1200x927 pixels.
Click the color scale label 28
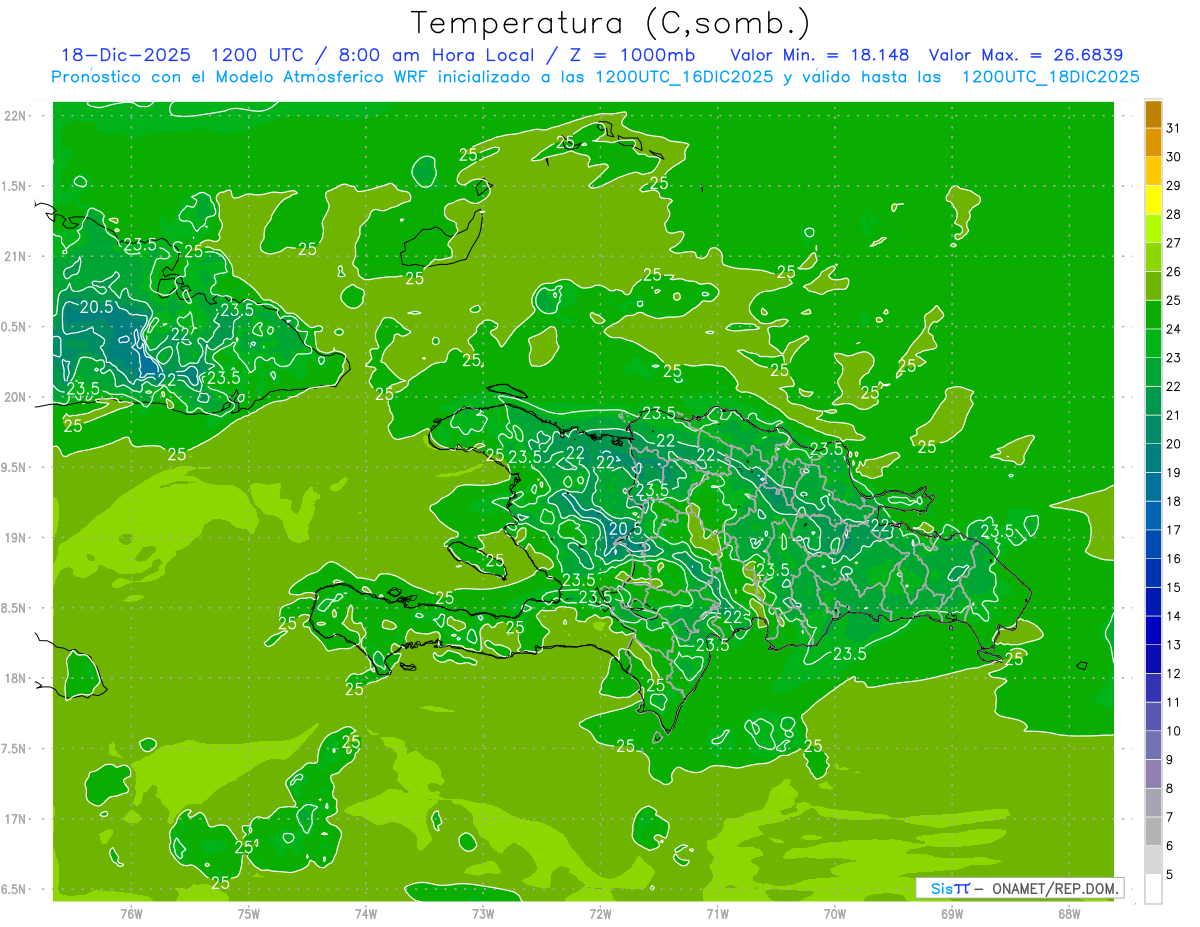coord(1173,214)
